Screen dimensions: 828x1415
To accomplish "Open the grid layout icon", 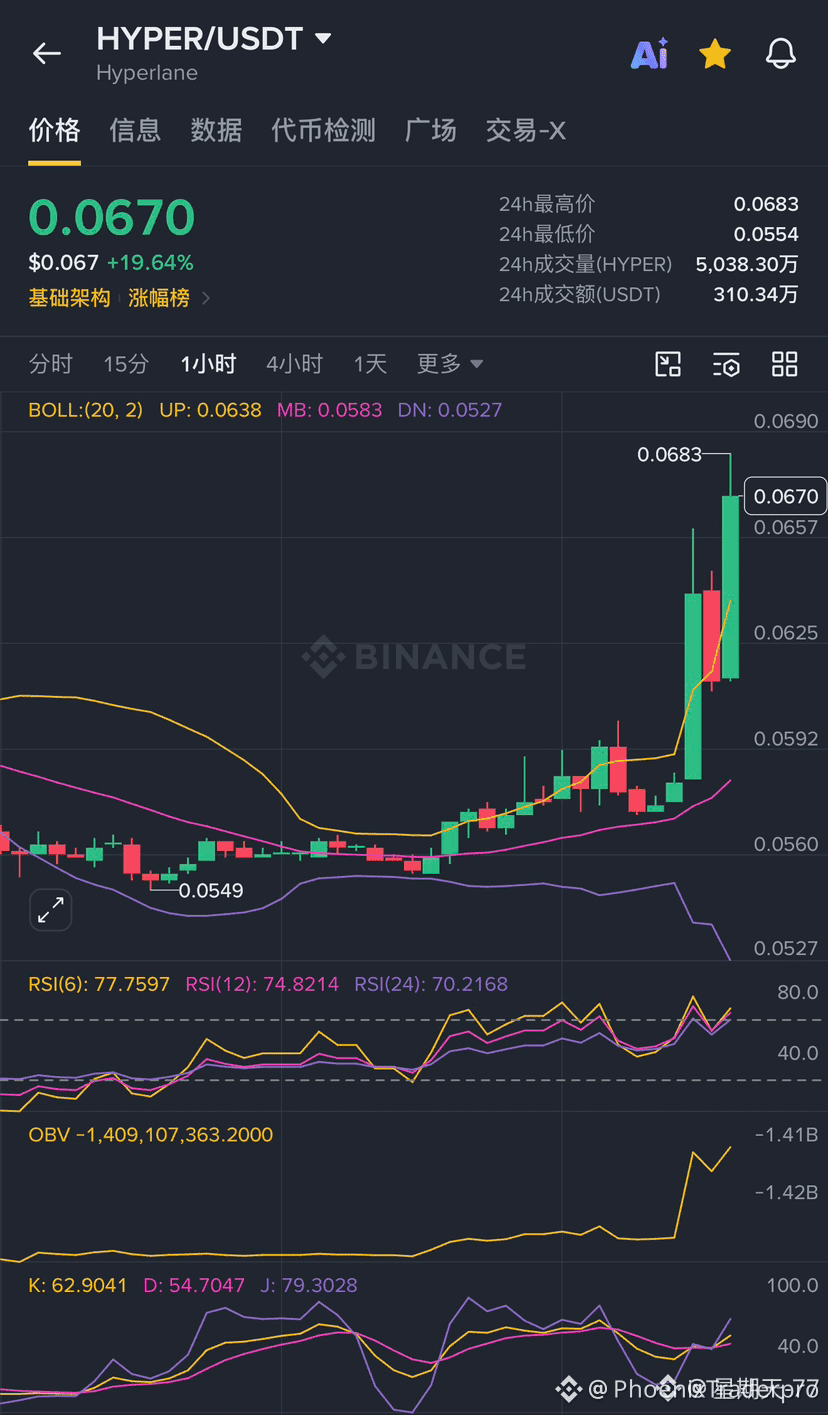I will point(785,364).
